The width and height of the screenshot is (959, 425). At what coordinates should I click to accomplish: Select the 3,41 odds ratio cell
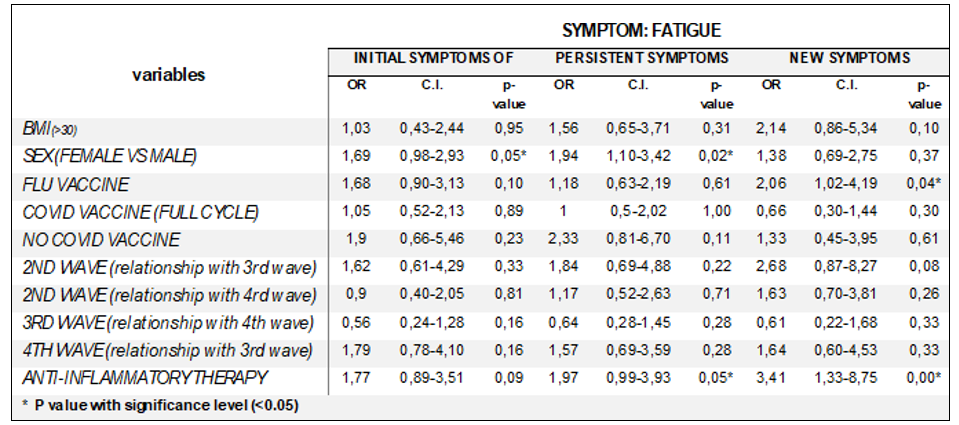(771, 378)
